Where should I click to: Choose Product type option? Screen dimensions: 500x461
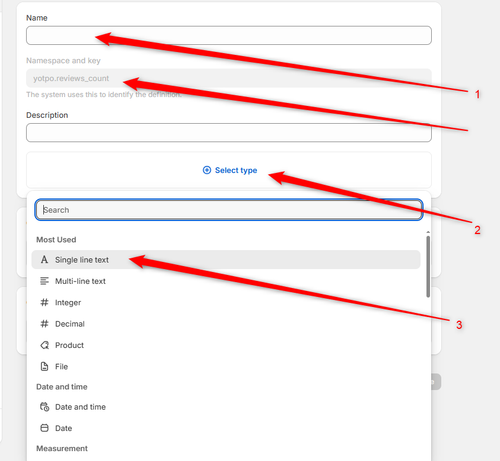click(226, 345)
